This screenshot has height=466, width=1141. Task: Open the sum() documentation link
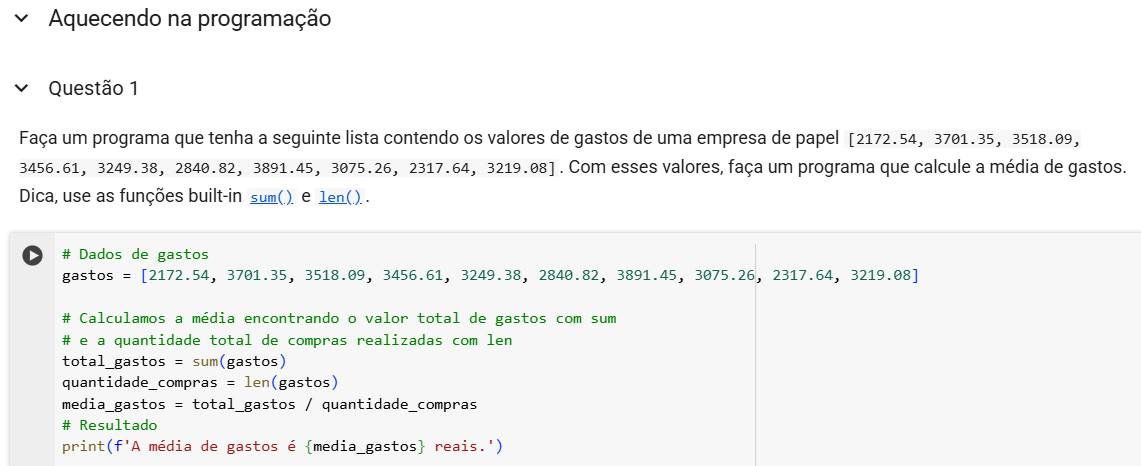(271, 197)
